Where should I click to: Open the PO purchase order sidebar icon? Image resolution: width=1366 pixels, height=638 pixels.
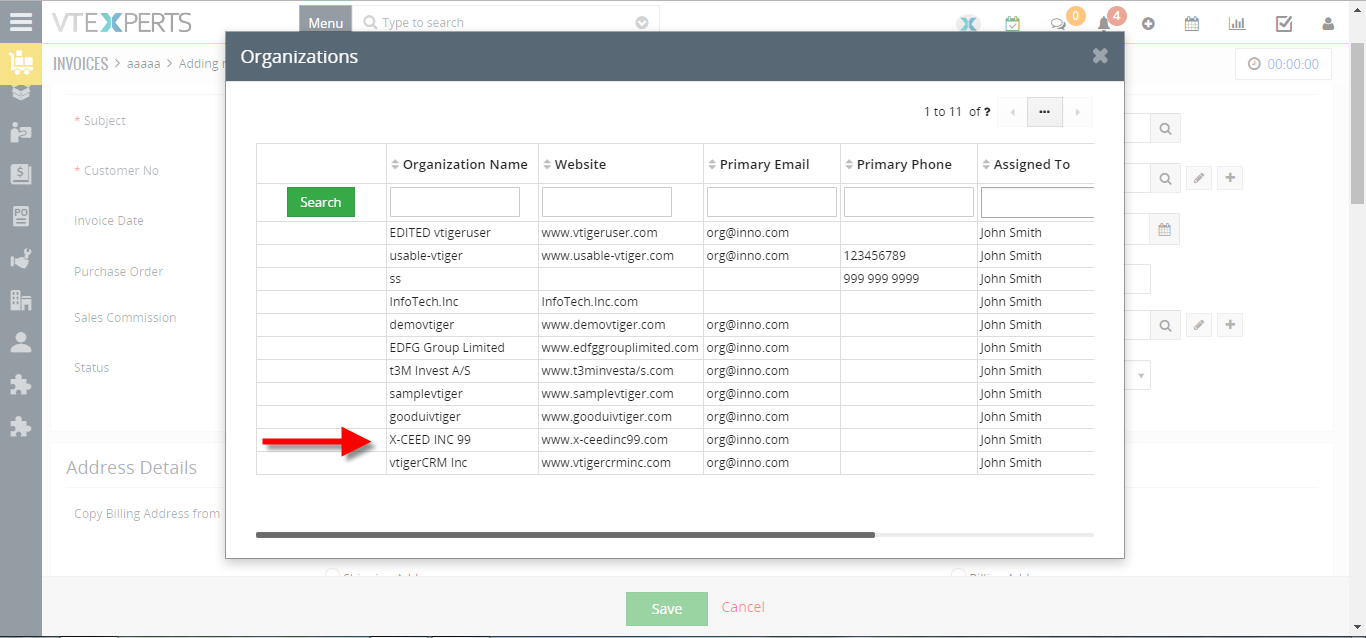[x=21, y=216]
